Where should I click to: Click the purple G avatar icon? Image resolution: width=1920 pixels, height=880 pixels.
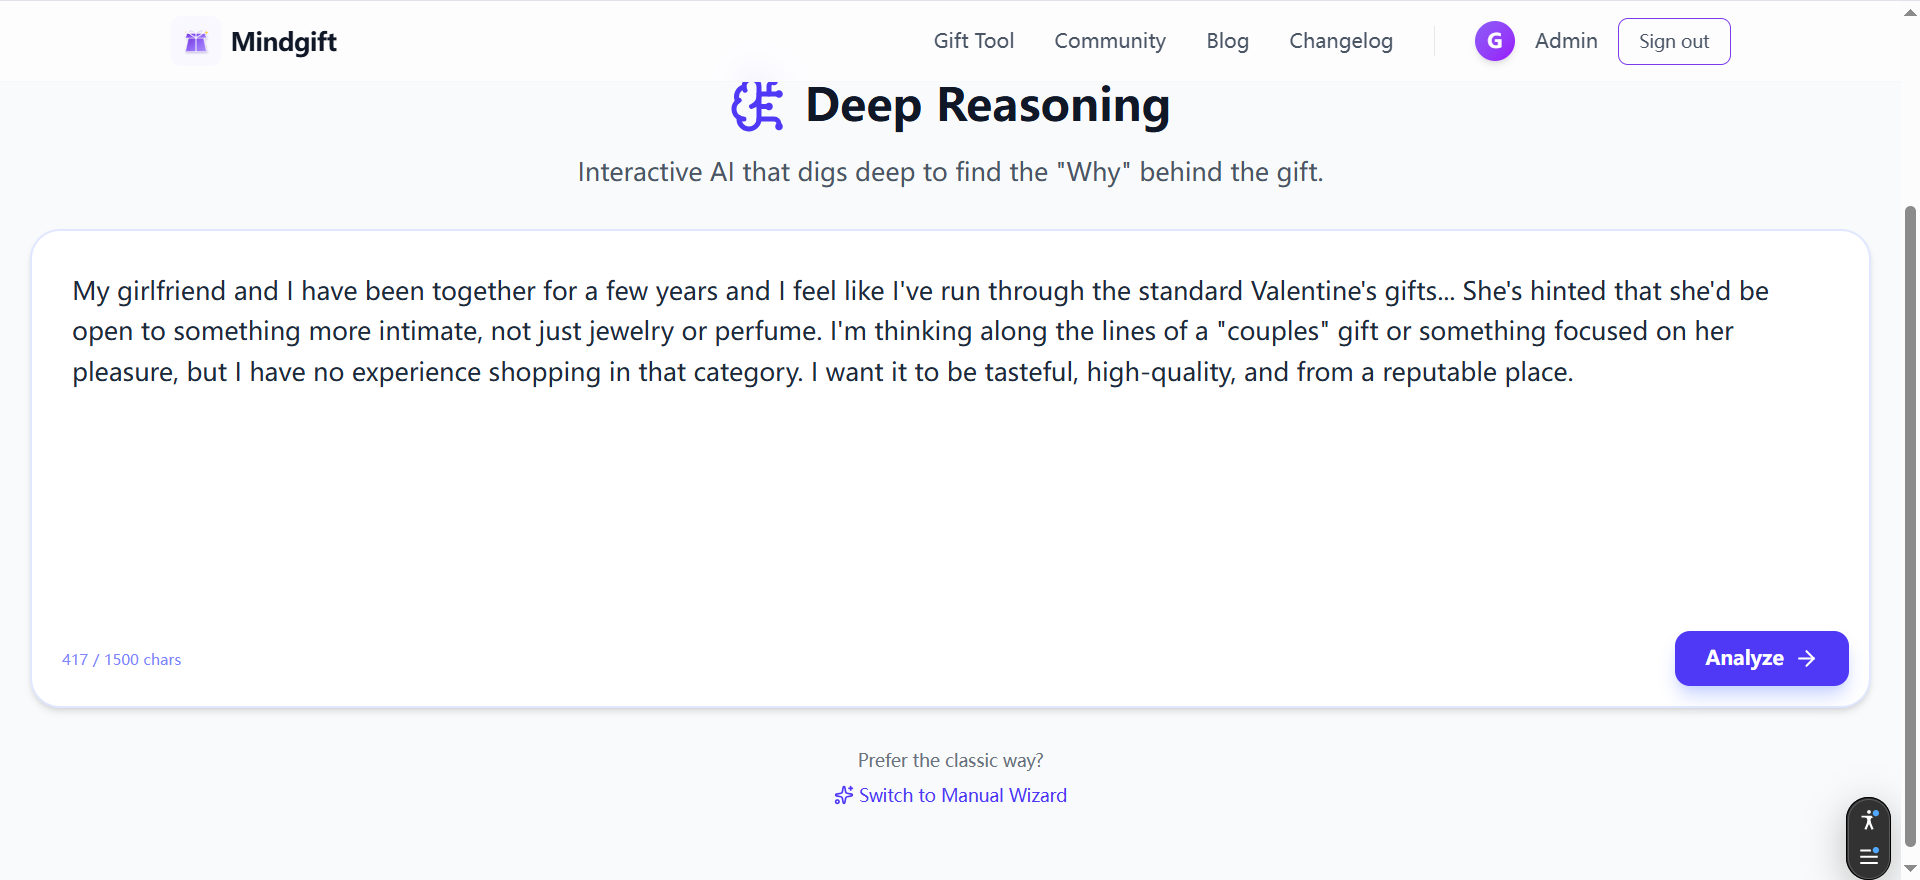(x=1494, y=41)
